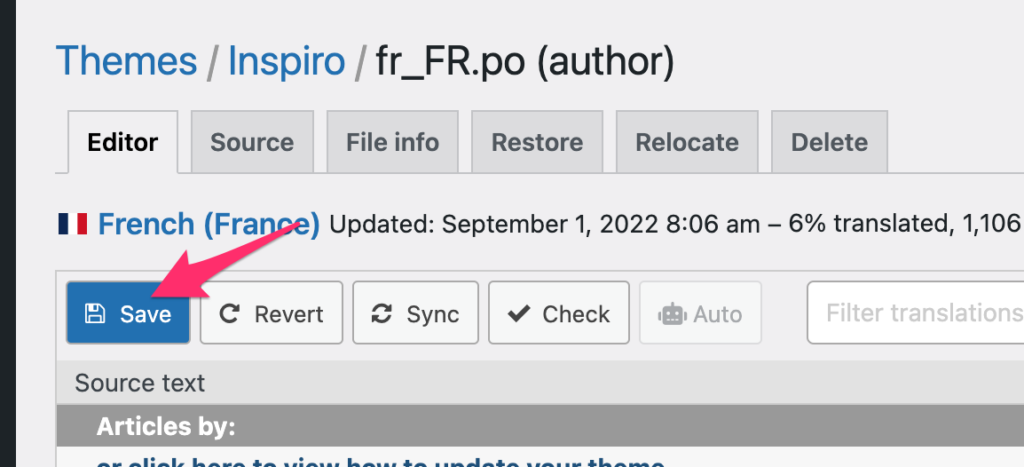The image size is (1024, 467).
Task: Sync translations with source
Action: coord(415,313)
